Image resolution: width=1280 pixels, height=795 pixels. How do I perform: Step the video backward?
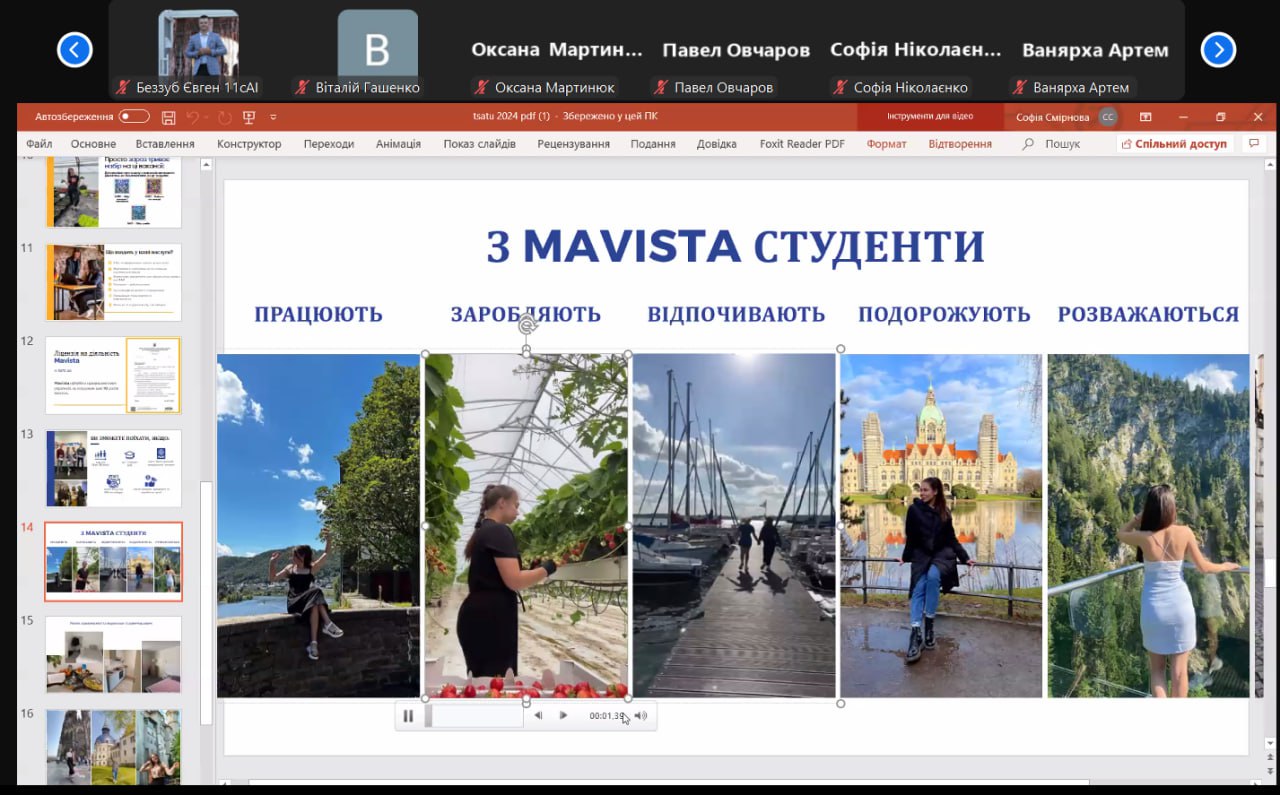538,716
